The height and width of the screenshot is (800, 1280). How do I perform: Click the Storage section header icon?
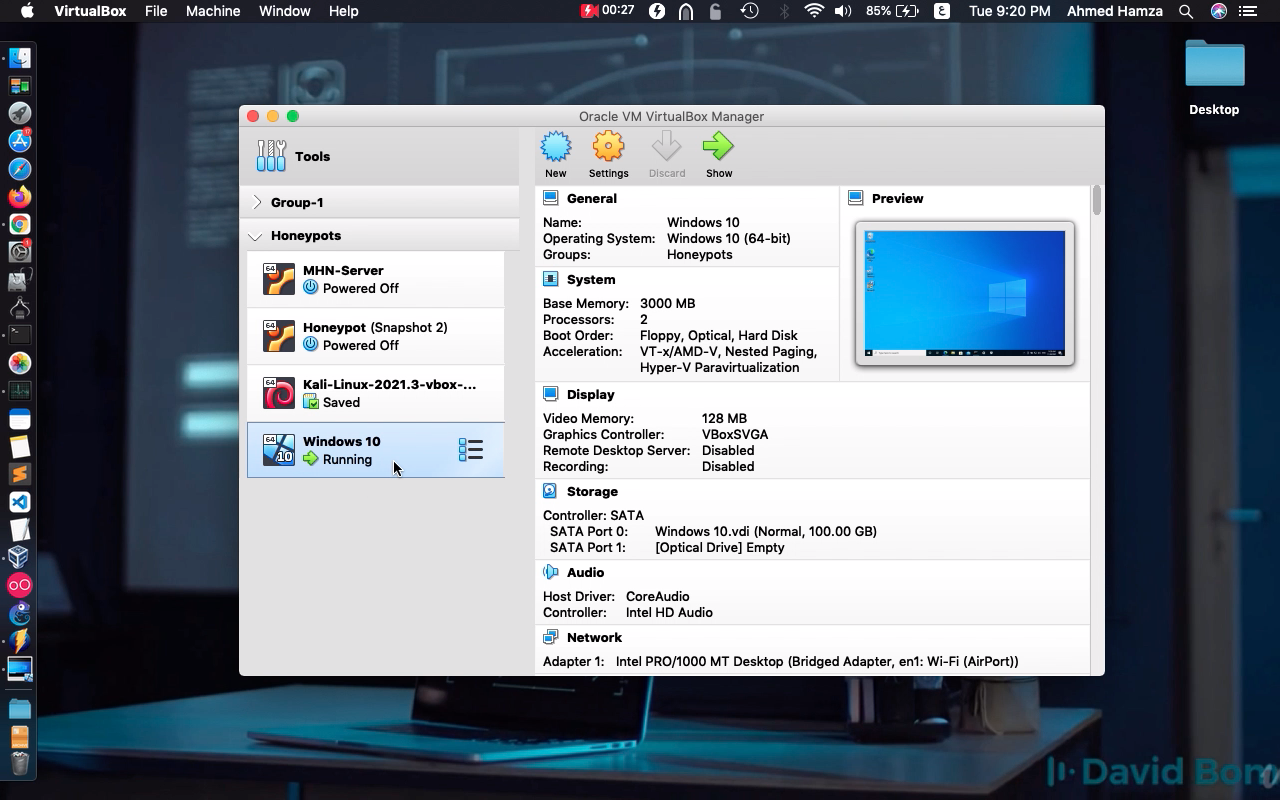tap(550, 491)
